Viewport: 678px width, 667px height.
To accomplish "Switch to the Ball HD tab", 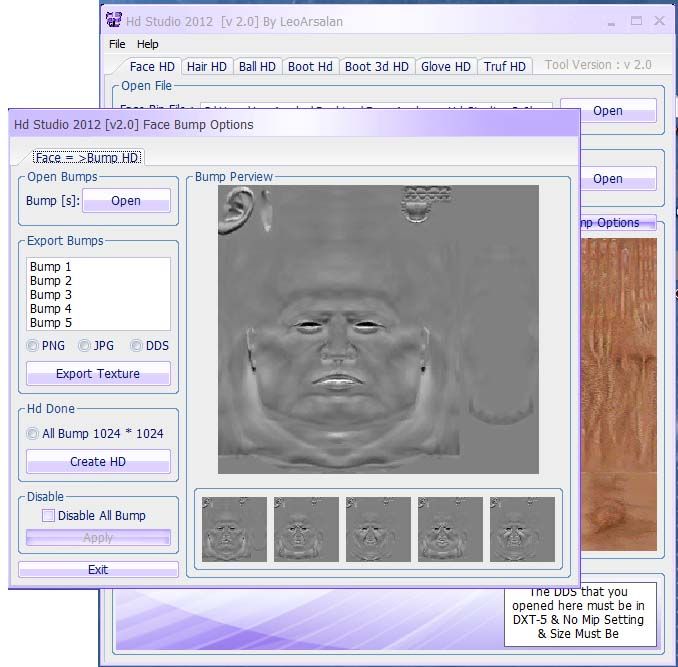I will 257,67.
